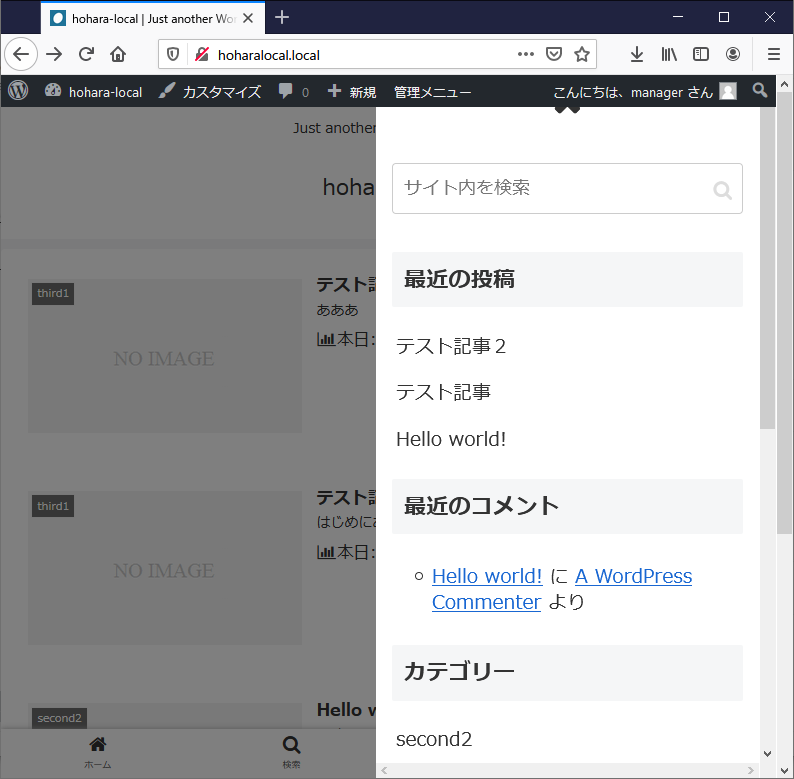The width and height of the screenshot is (794, 779).
Task: Click the WordPress logo in admin bar
Action: click(x=18, y=91)
